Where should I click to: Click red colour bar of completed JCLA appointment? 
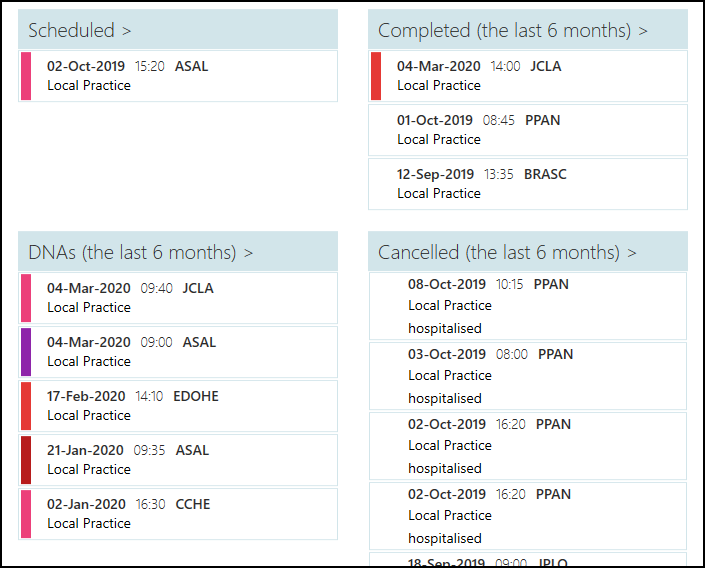coord(376,76)
